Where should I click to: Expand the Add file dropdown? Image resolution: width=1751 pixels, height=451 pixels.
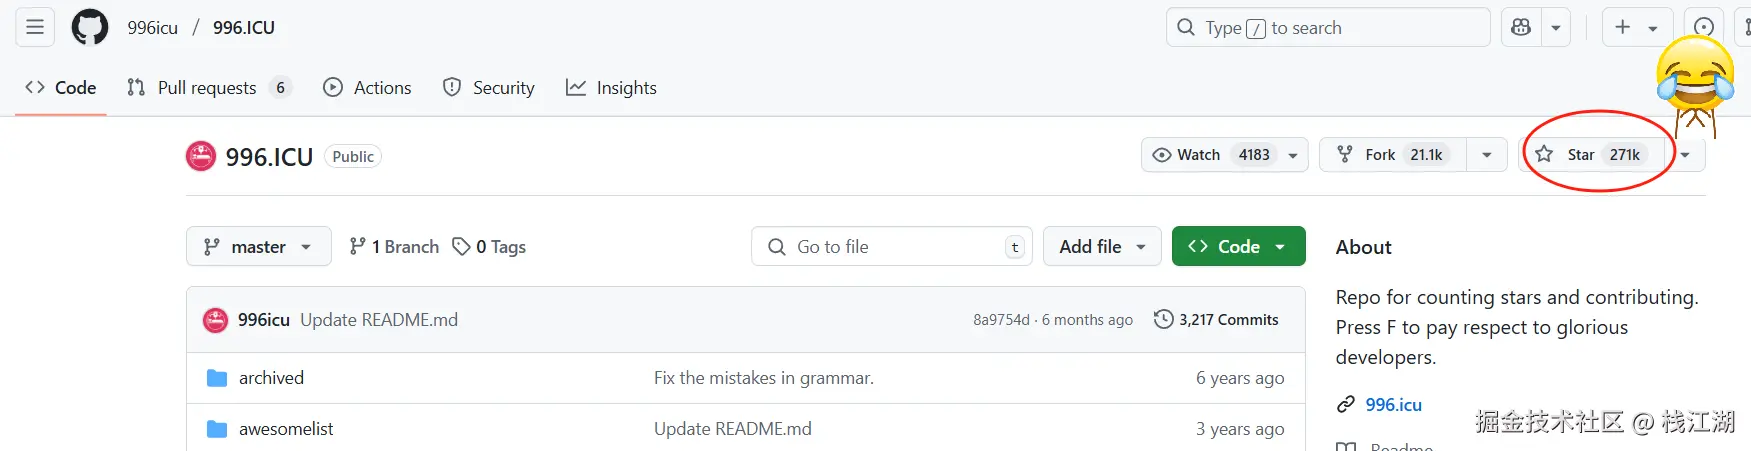(1102, 247)
